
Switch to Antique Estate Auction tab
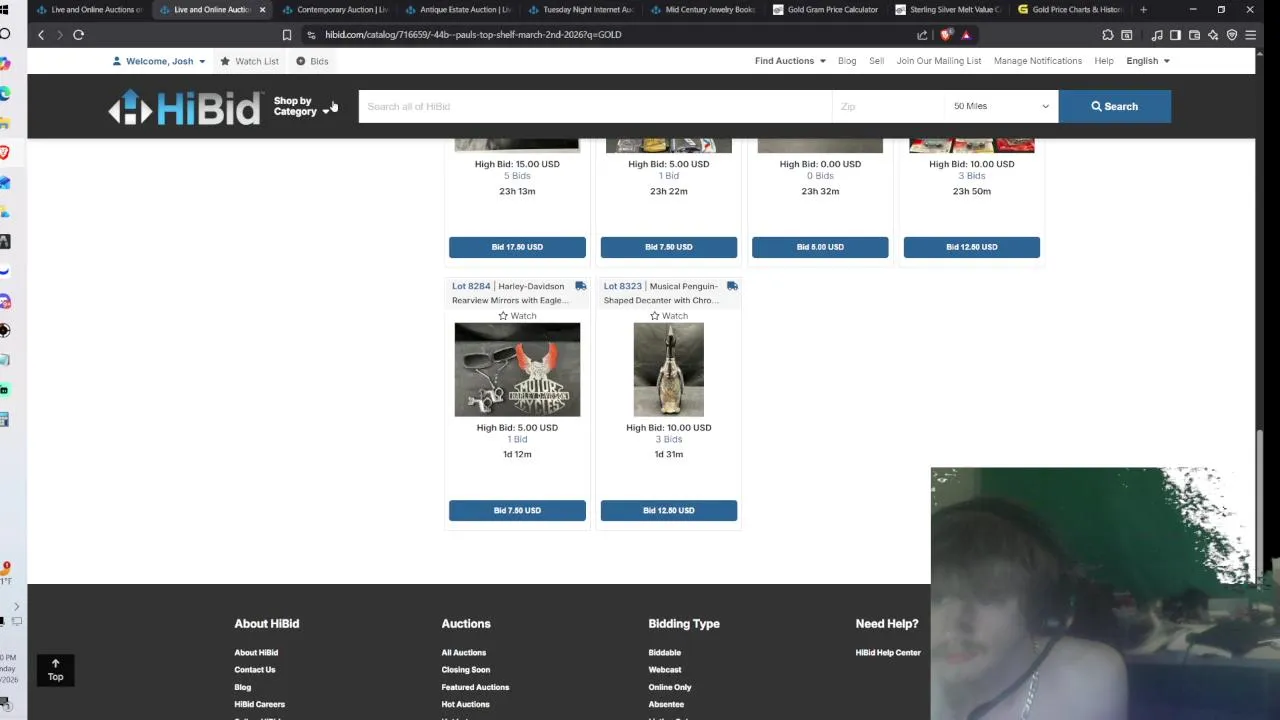point(458,9)
